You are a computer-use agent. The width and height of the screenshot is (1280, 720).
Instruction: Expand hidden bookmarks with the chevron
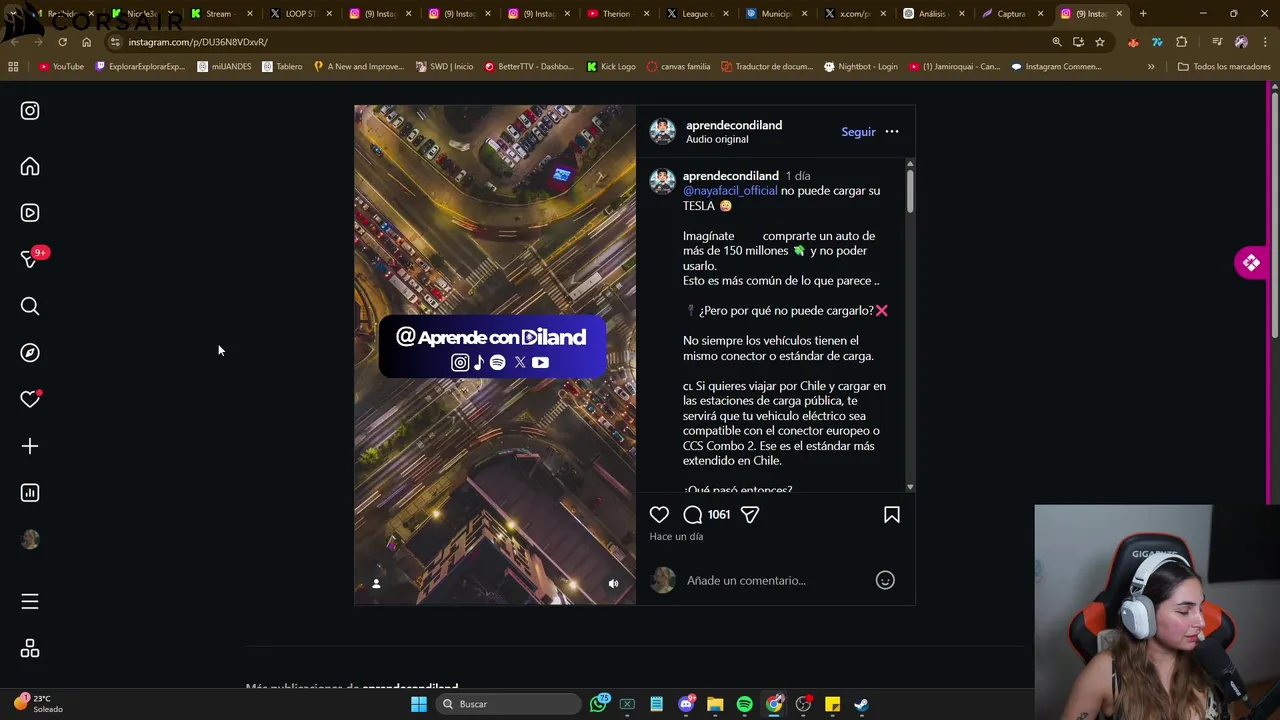click(1151, 67)
